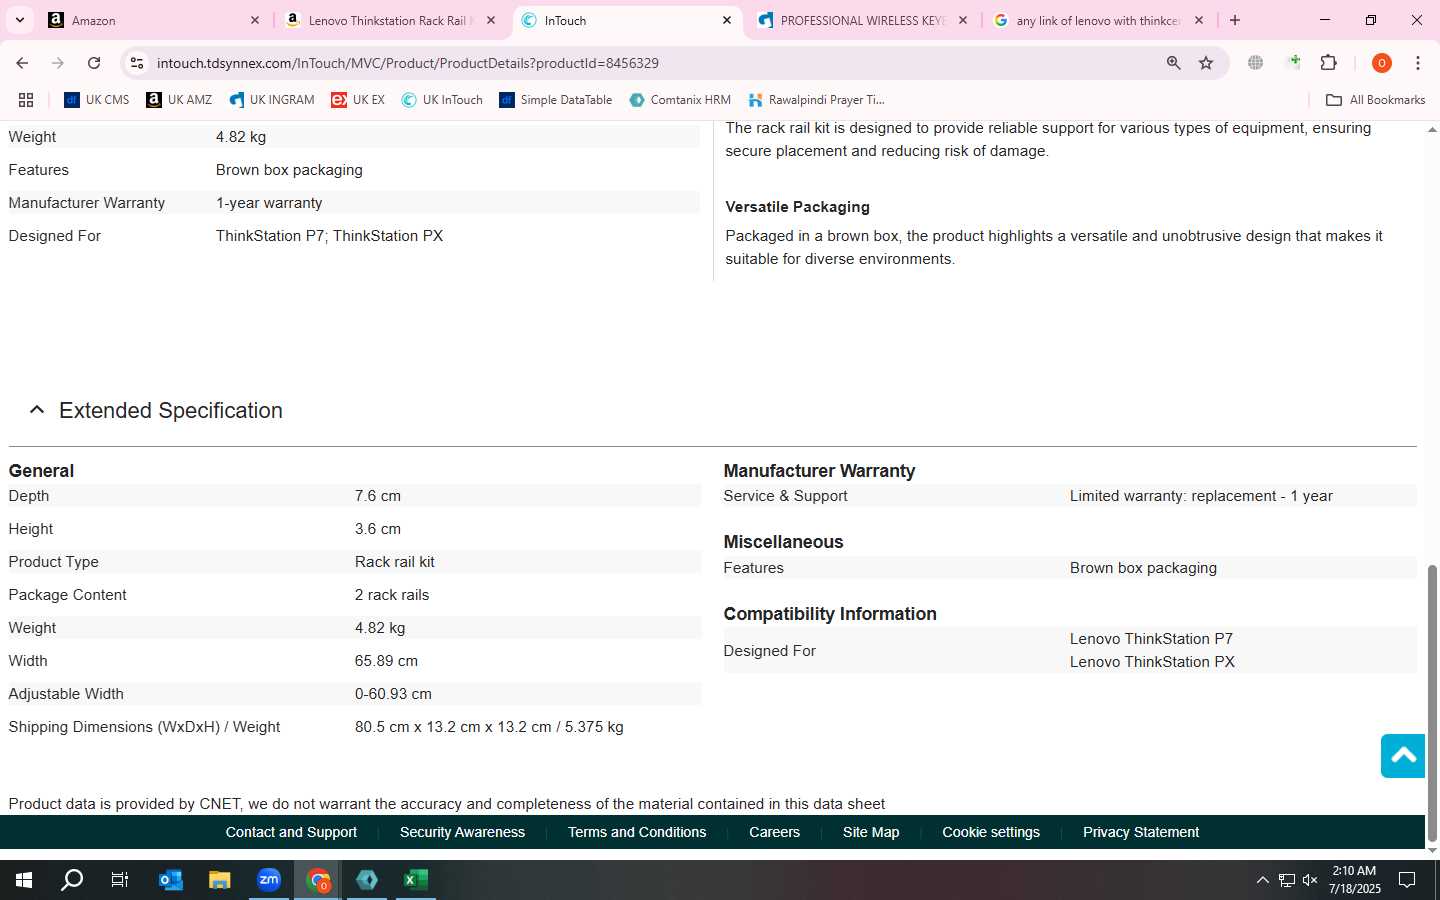Open network status tray icon
This screenshot has width=1440, height=900.
1287,880
